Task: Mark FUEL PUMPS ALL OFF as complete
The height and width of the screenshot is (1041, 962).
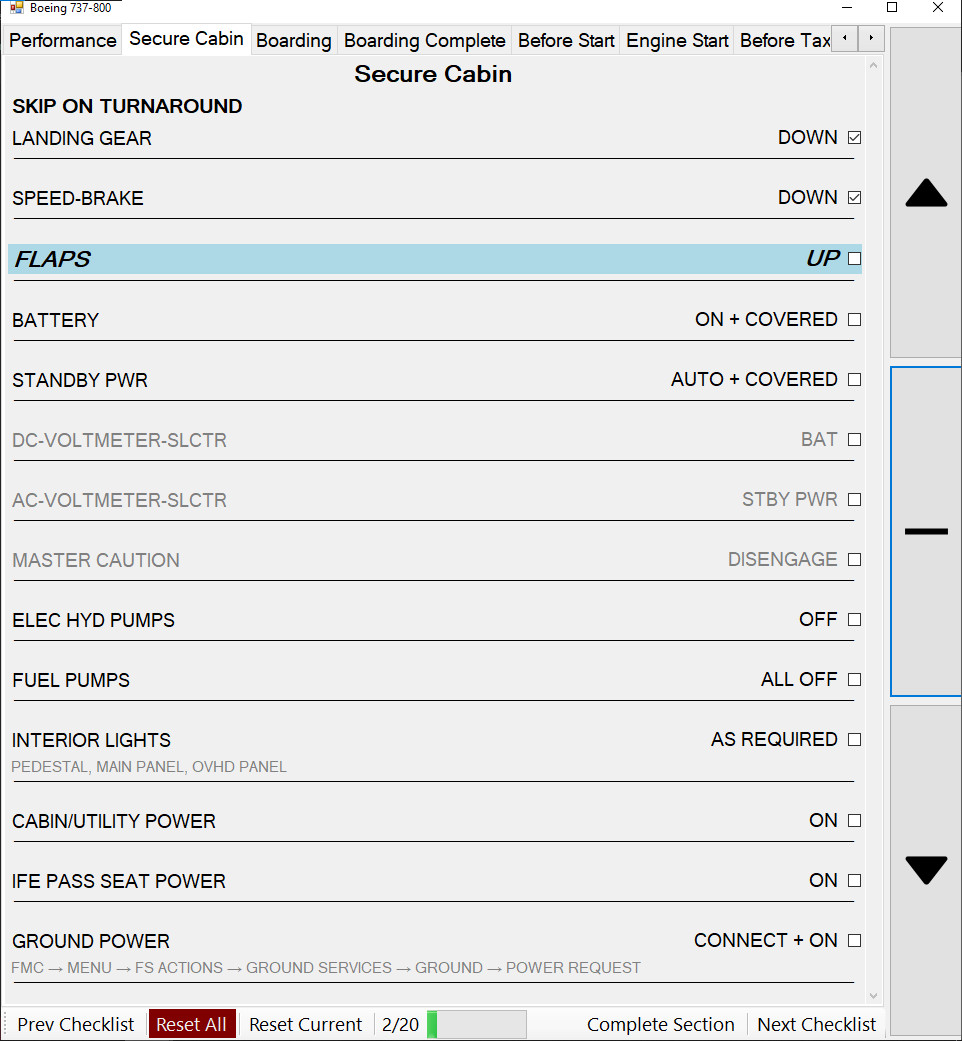Action: (853, 679)
